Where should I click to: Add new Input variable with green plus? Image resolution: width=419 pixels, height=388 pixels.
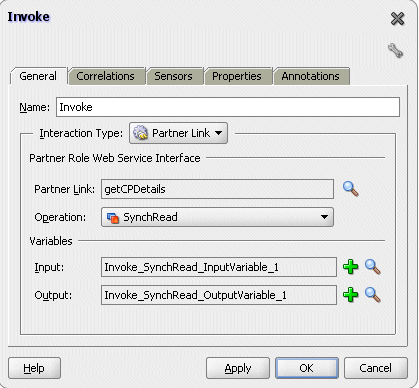point(350,267)
